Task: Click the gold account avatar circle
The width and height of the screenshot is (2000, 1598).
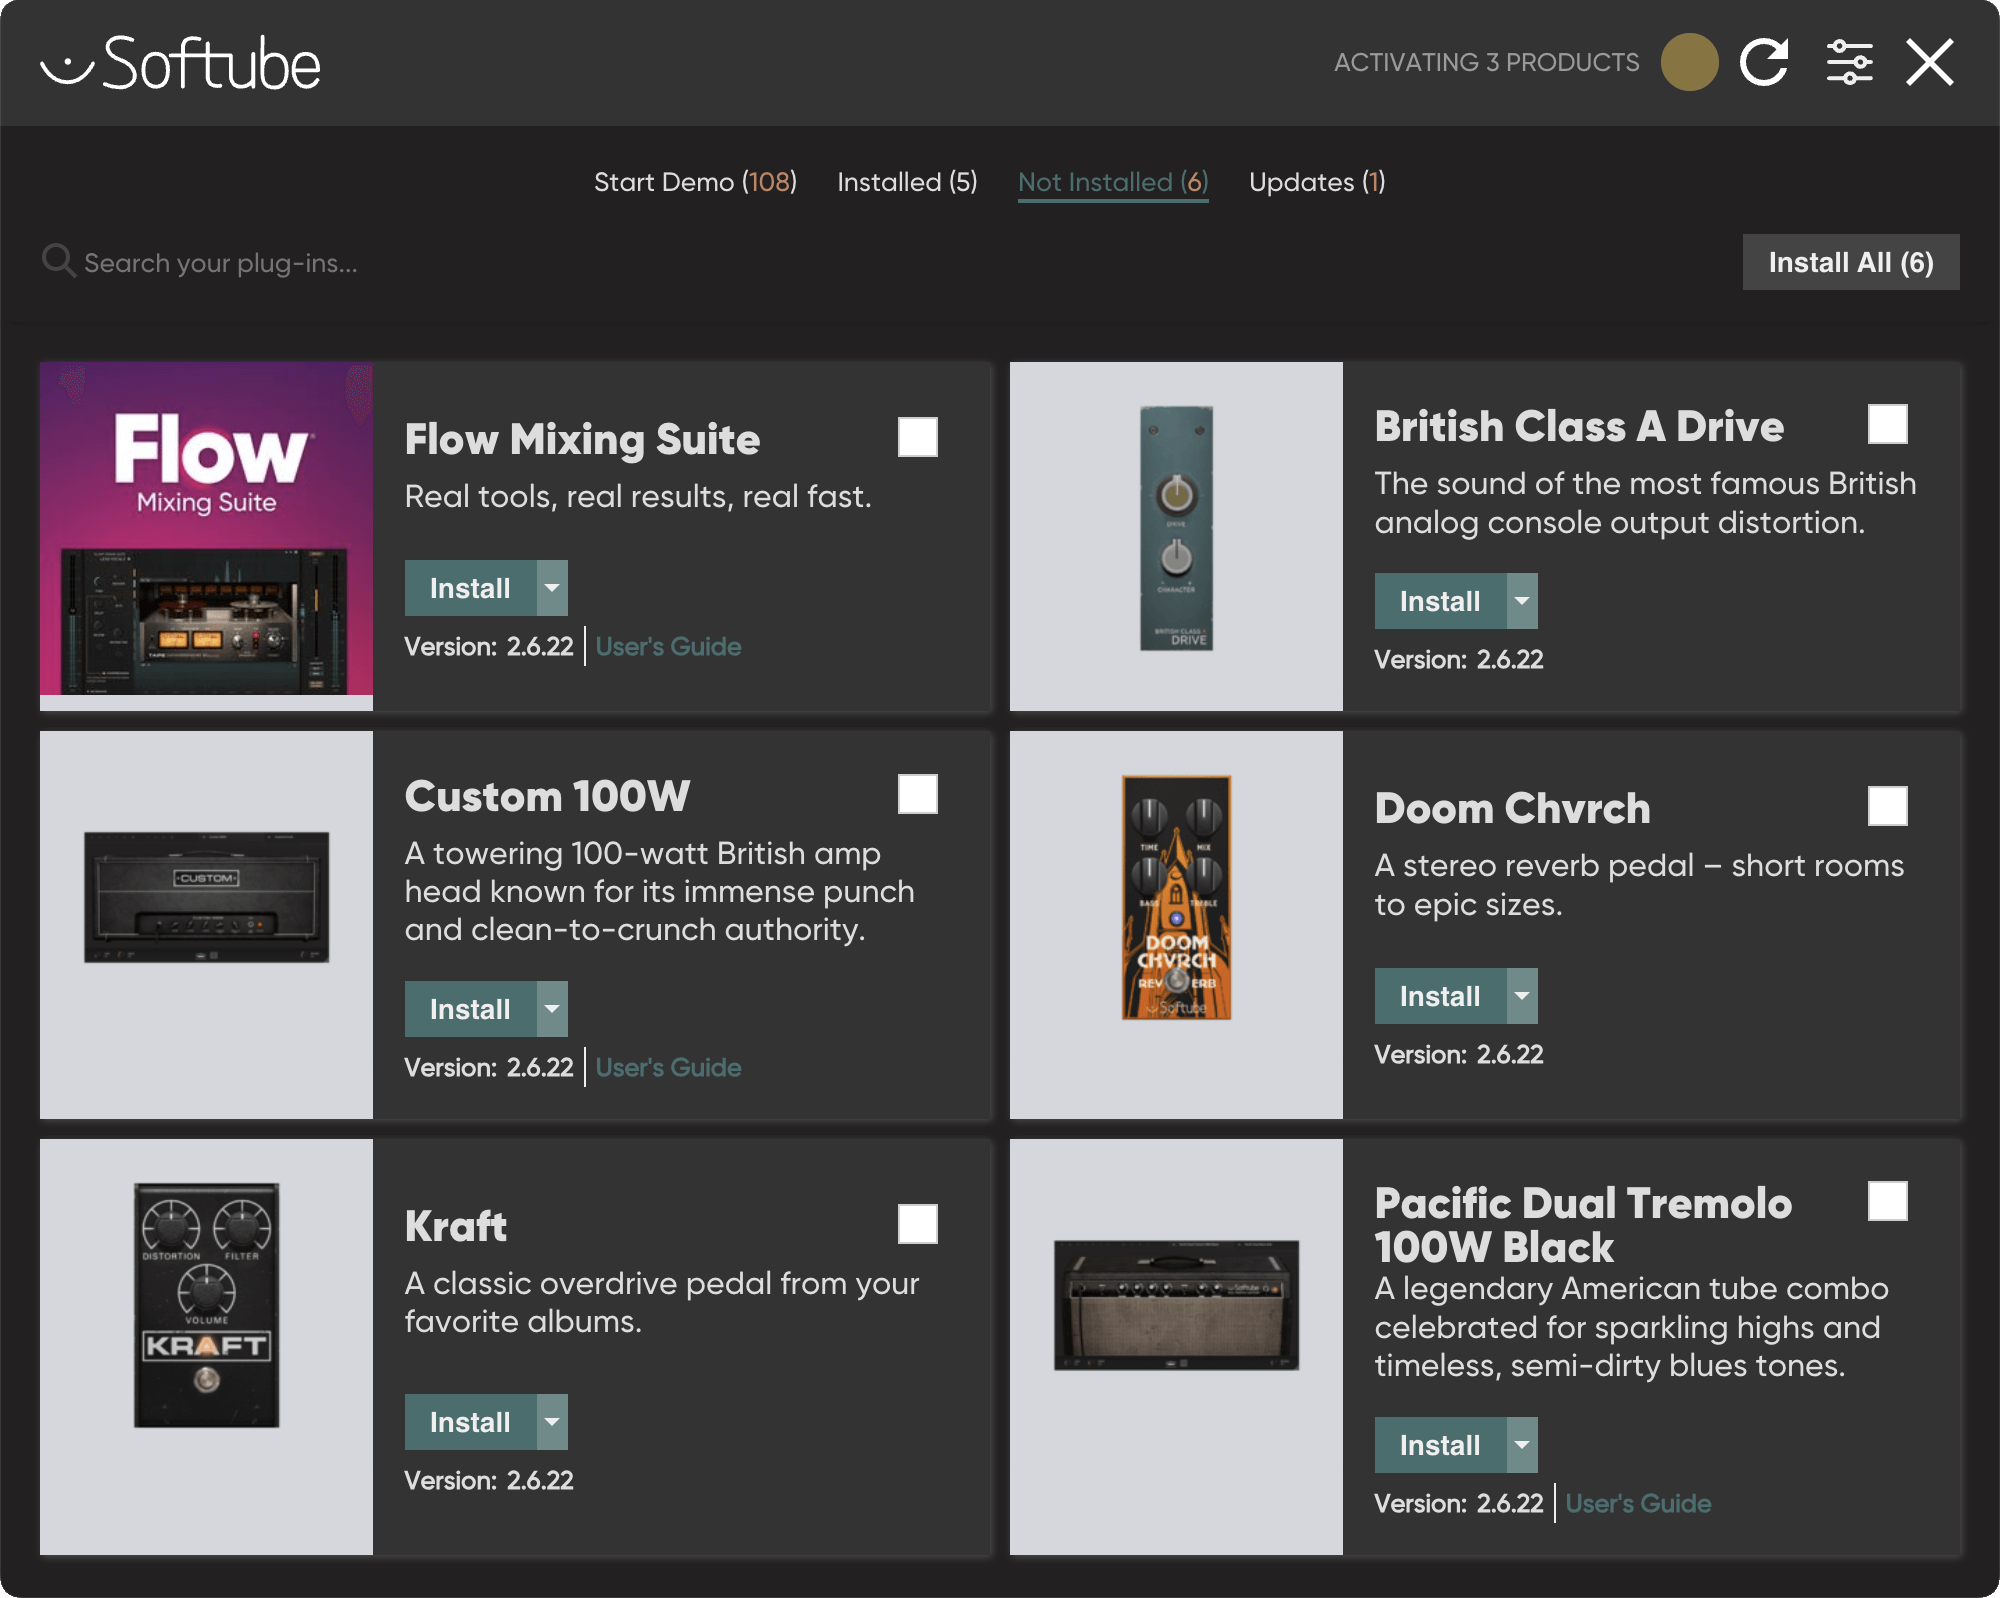Action: pyautogui.click(x=1689, y=62)
